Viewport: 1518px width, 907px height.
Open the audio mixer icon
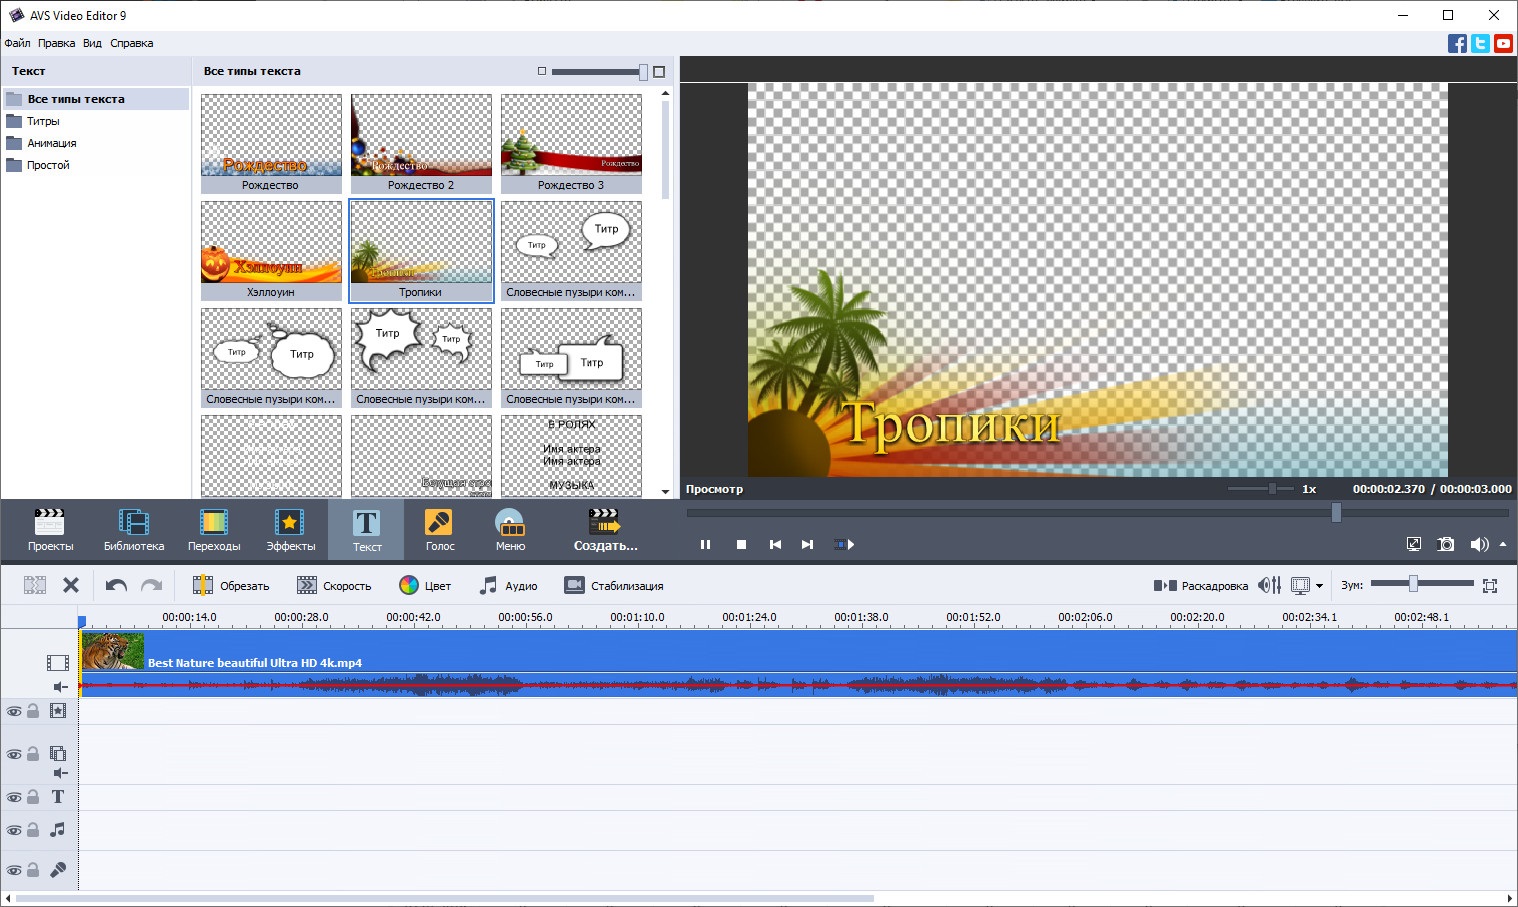1269,585
